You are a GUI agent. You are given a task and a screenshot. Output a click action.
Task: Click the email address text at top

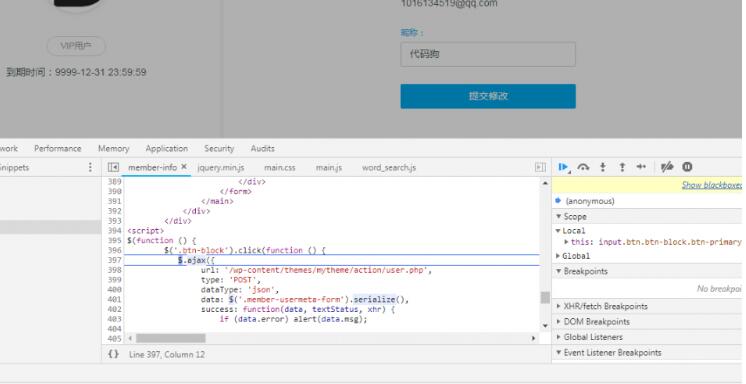coord(449,3)
